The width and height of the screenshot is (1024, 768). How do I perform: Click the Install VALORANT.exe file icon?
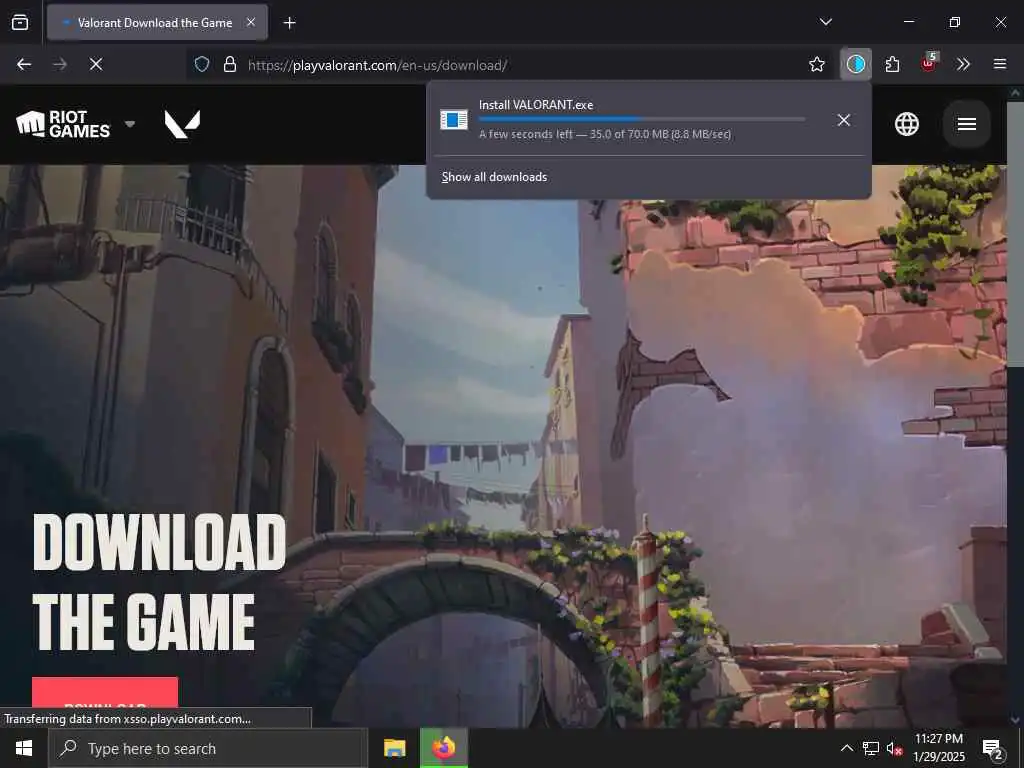tap(454, 120)
